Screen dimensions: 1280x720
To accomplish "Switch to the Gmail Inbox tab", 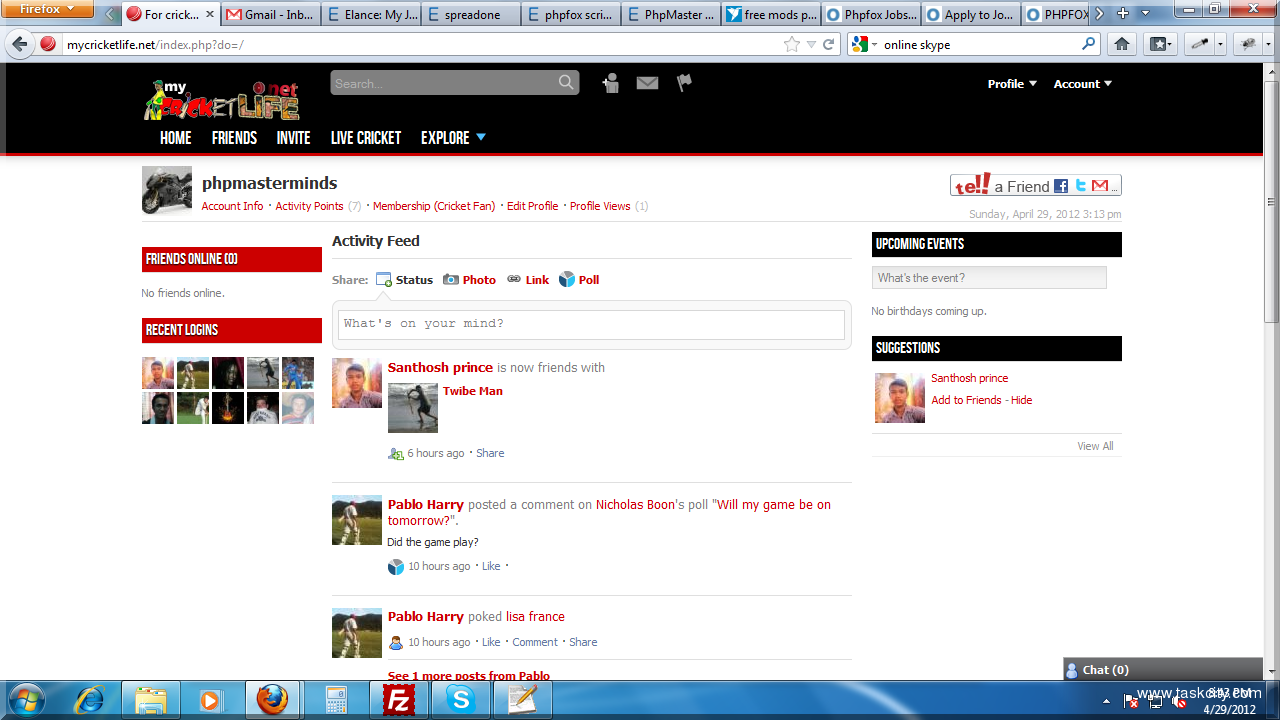I will click(269, 15).
